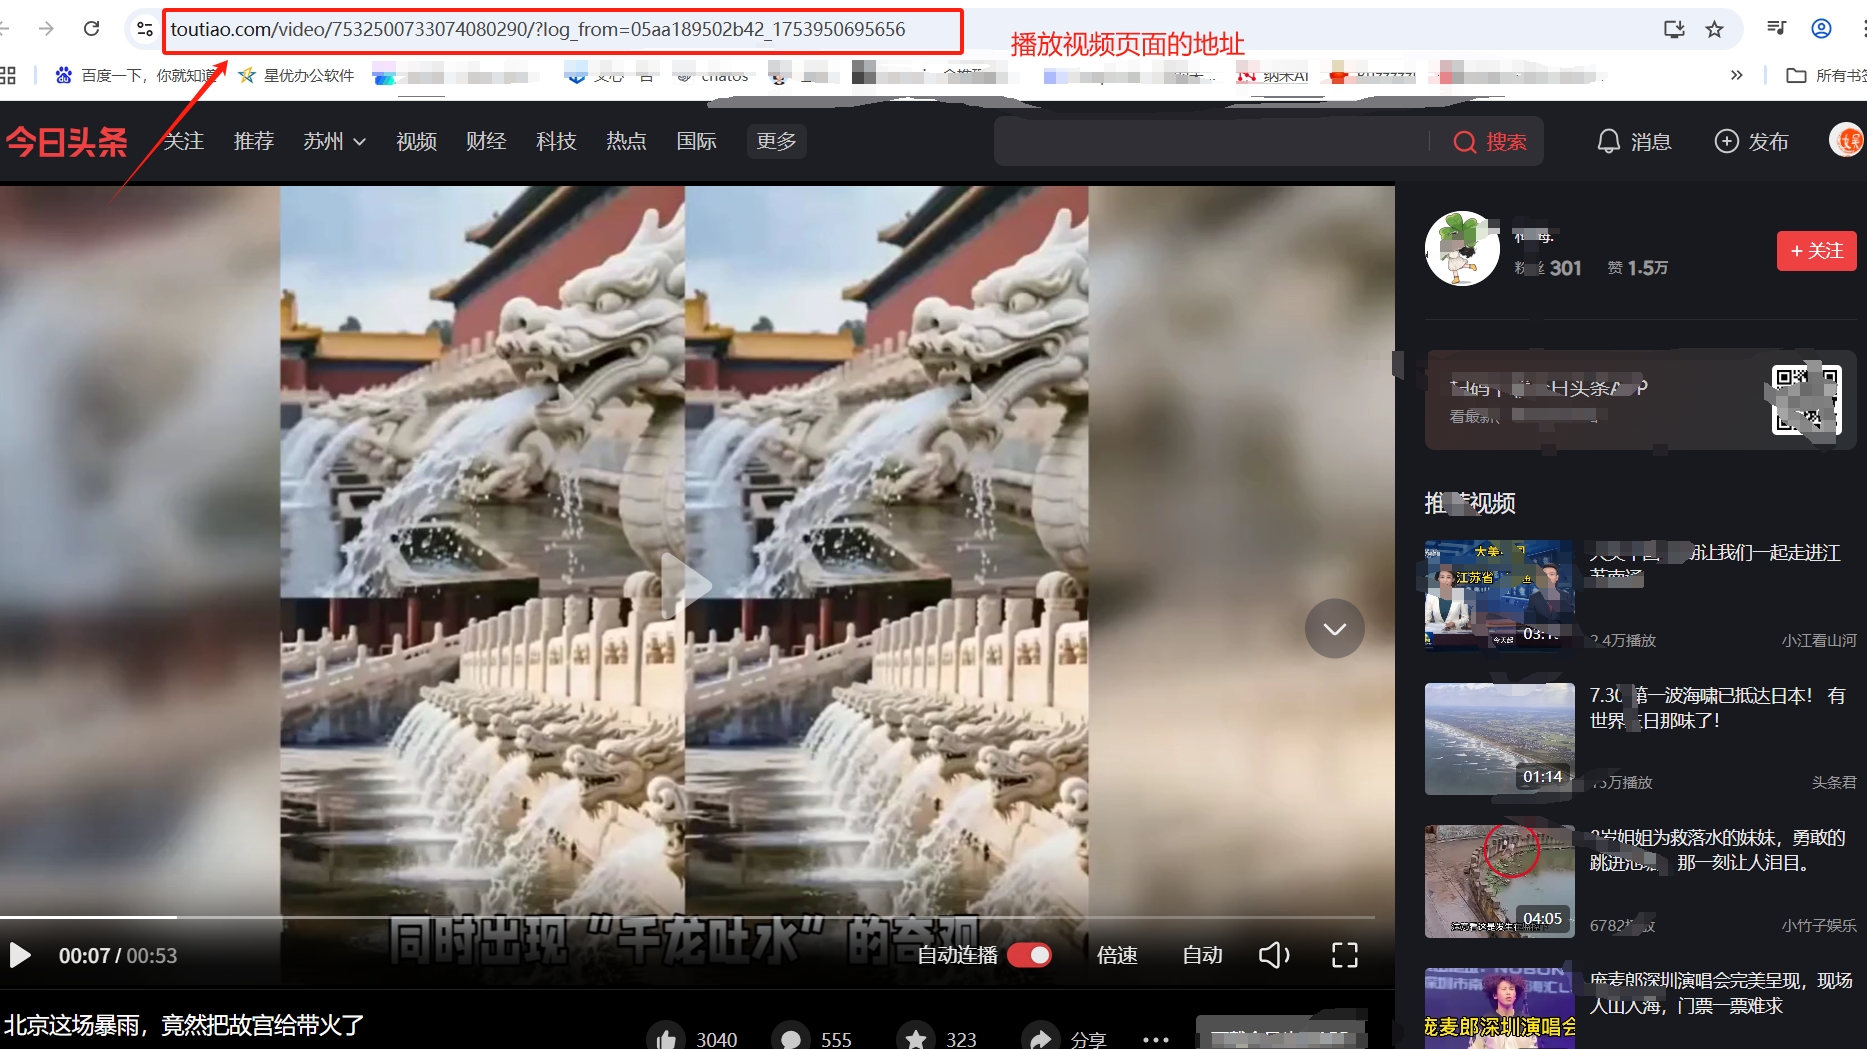Image resolution: width=1867 pixels, height=1049 pixels.
Task: Toggle the browser bookmark star
Action: click(1715, 29)
